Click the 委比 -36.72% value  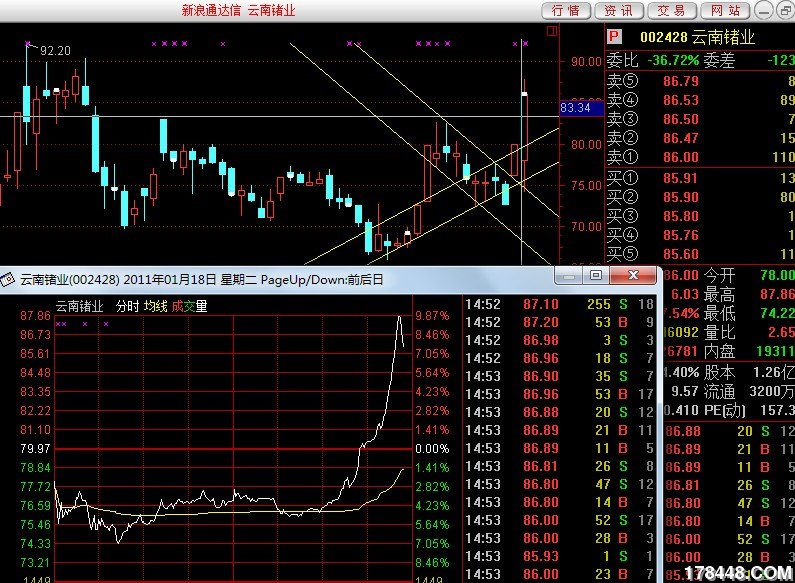pos(673,60)
